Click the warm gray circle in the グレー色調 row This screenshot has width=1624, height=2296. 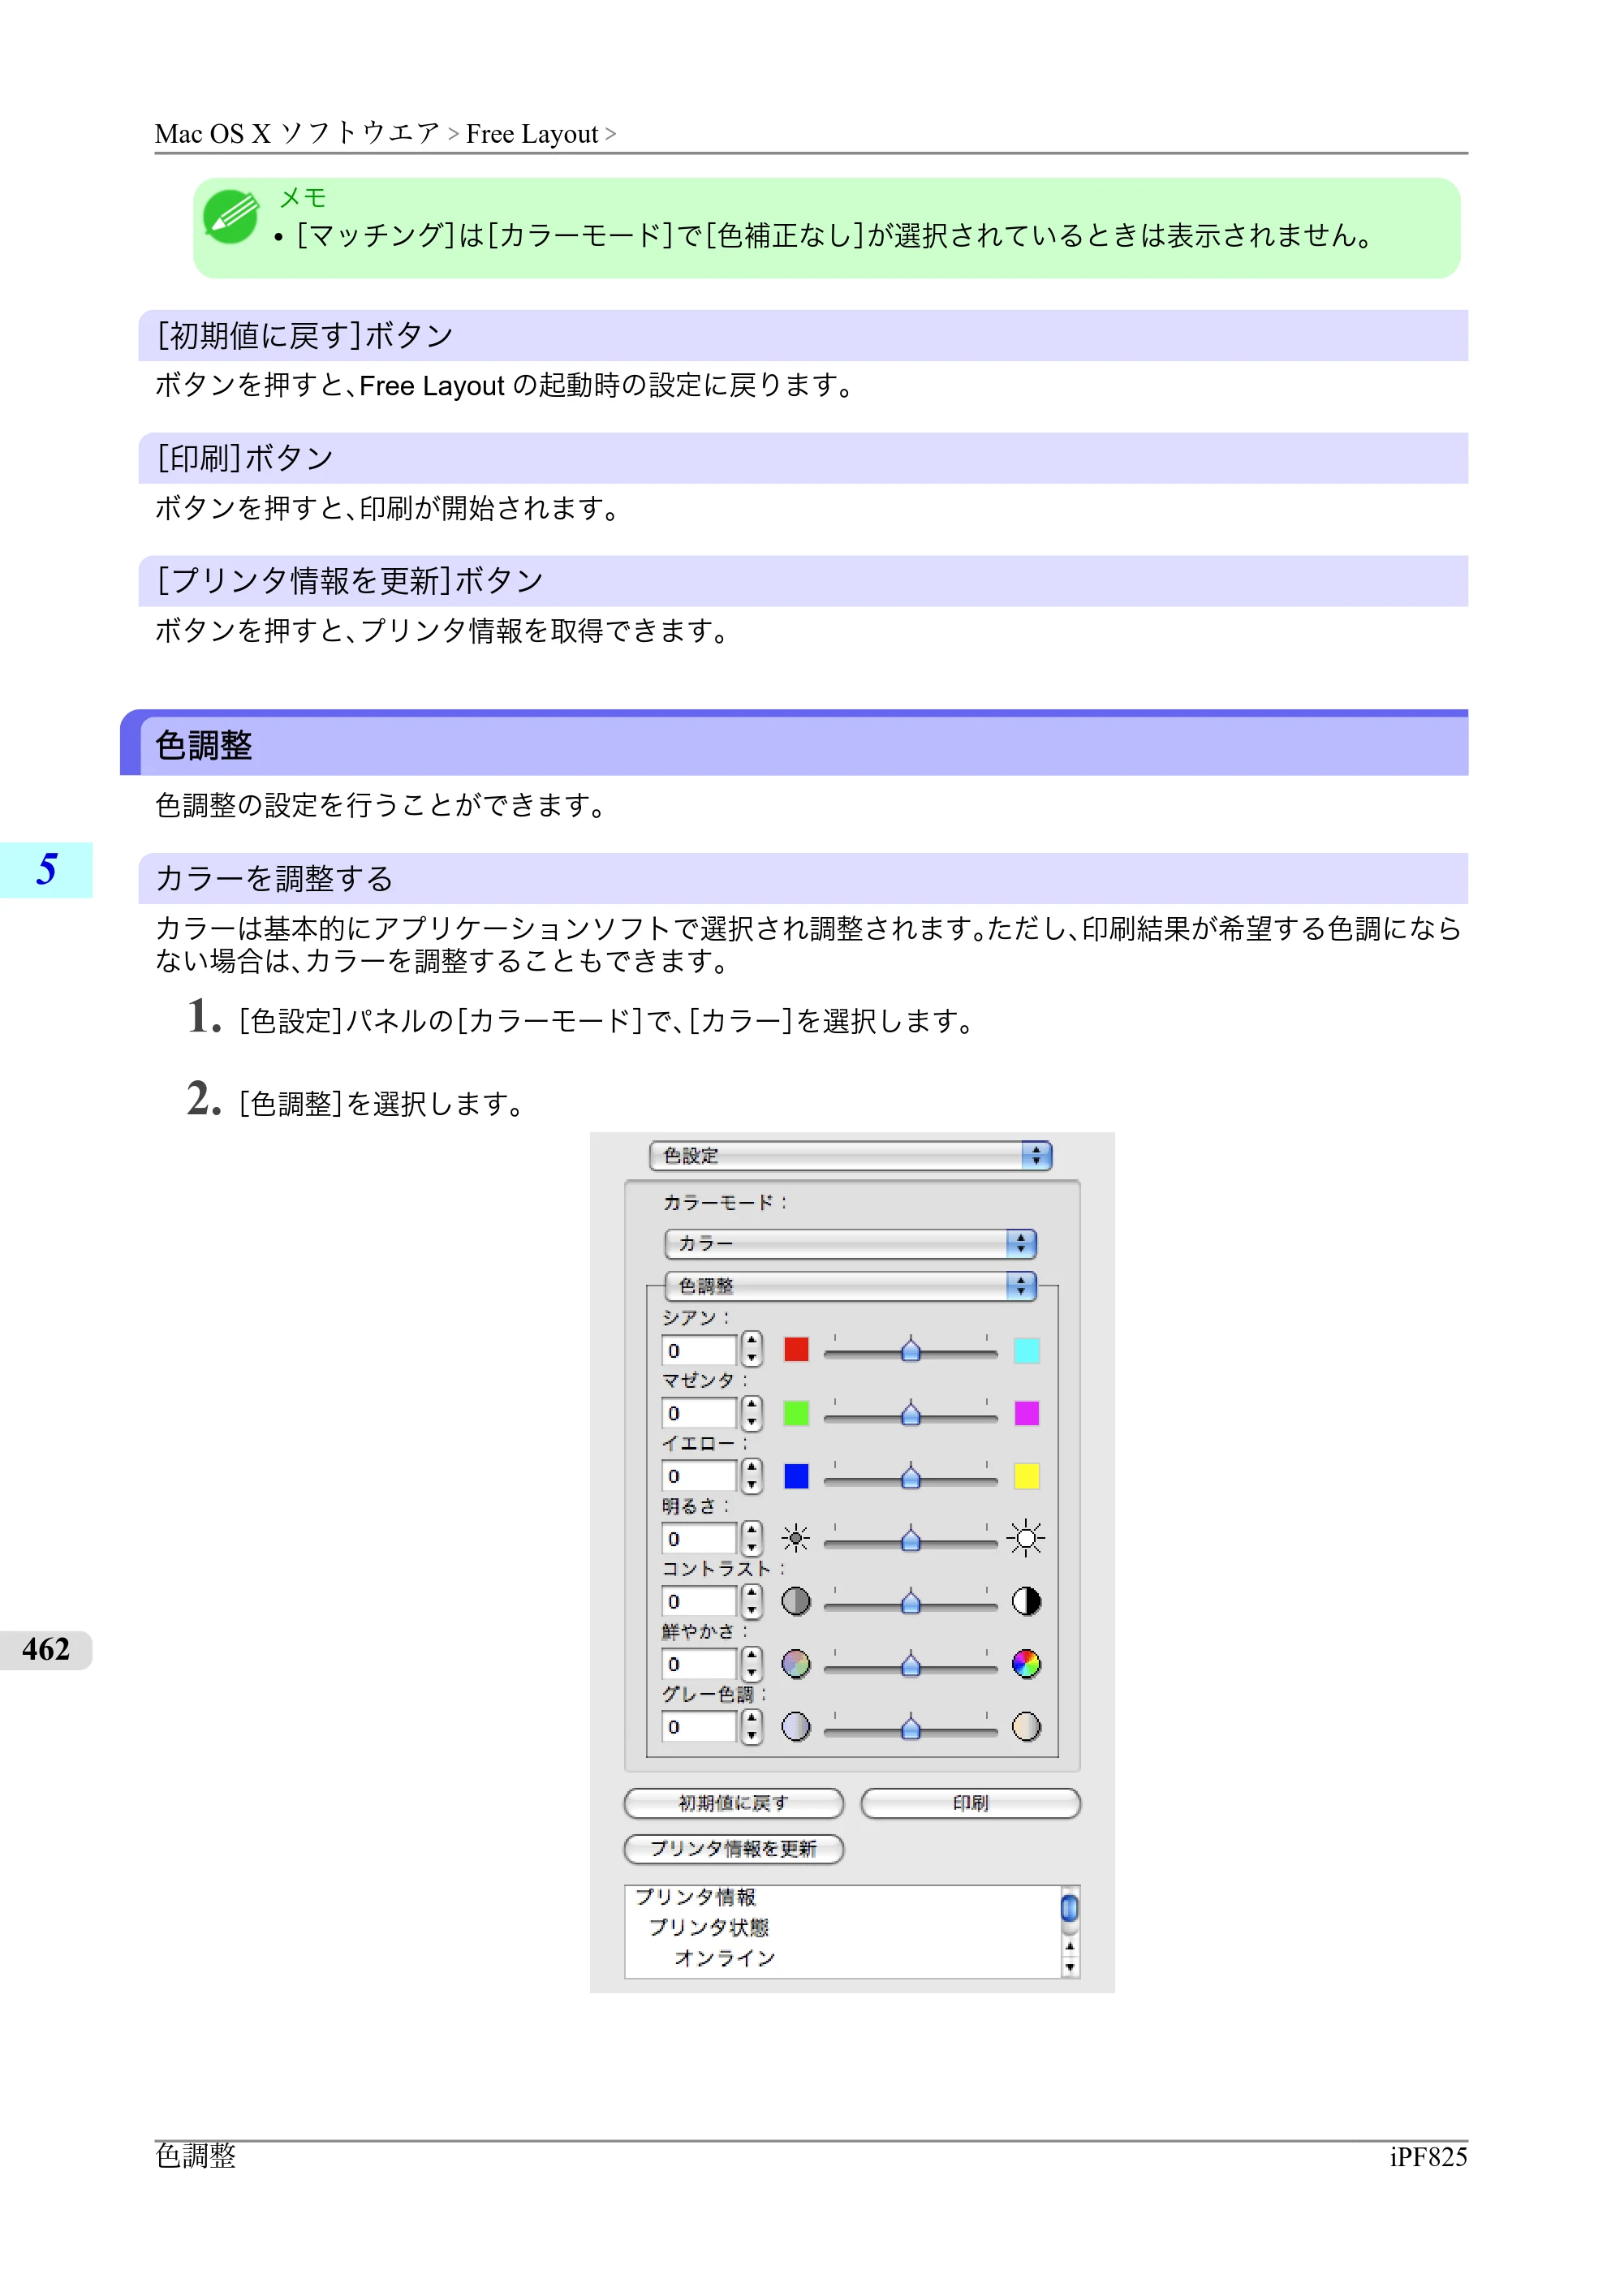click(1026, 1727)
